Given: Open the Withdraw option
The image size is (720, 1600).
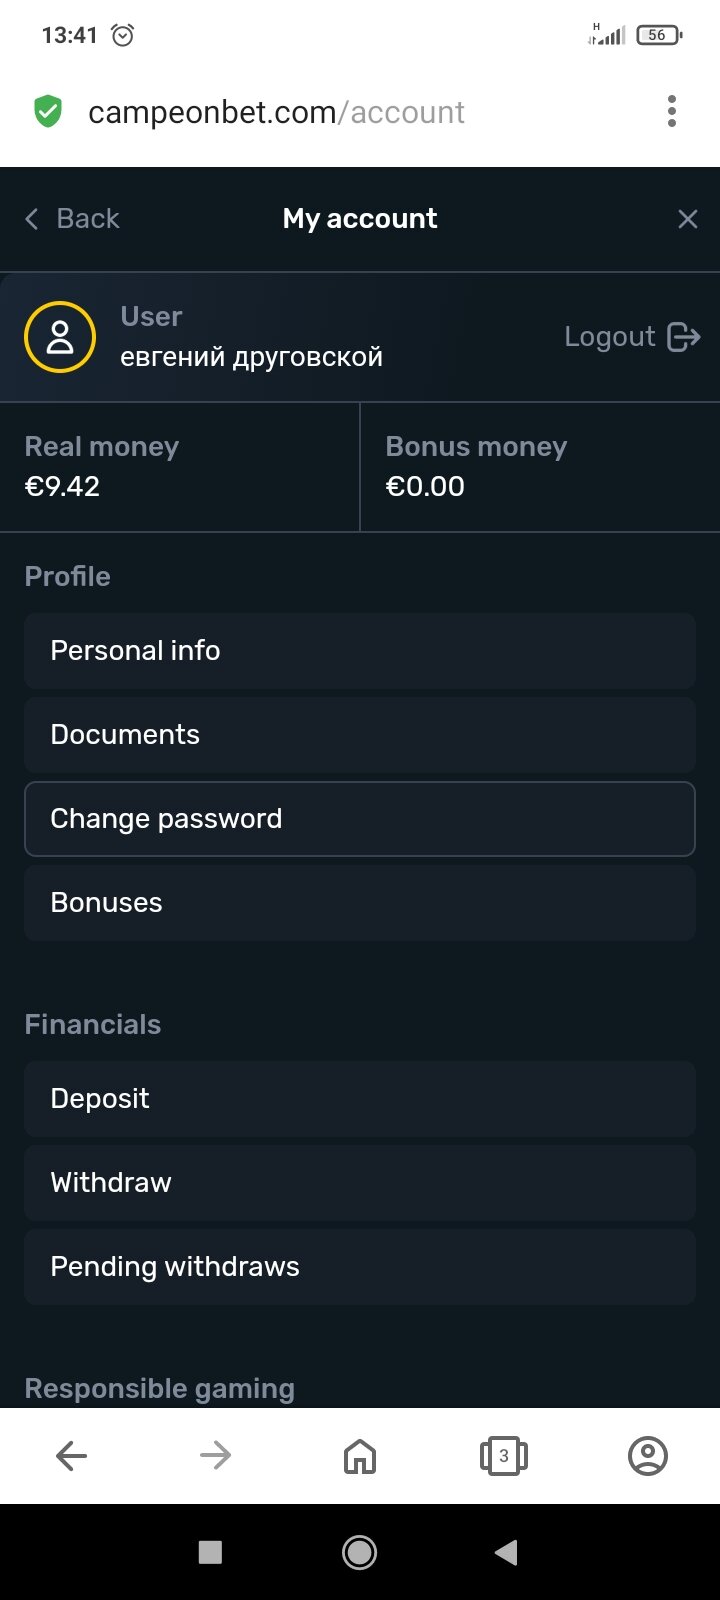Looking at the screenshot, I should tap(360, 1183).
